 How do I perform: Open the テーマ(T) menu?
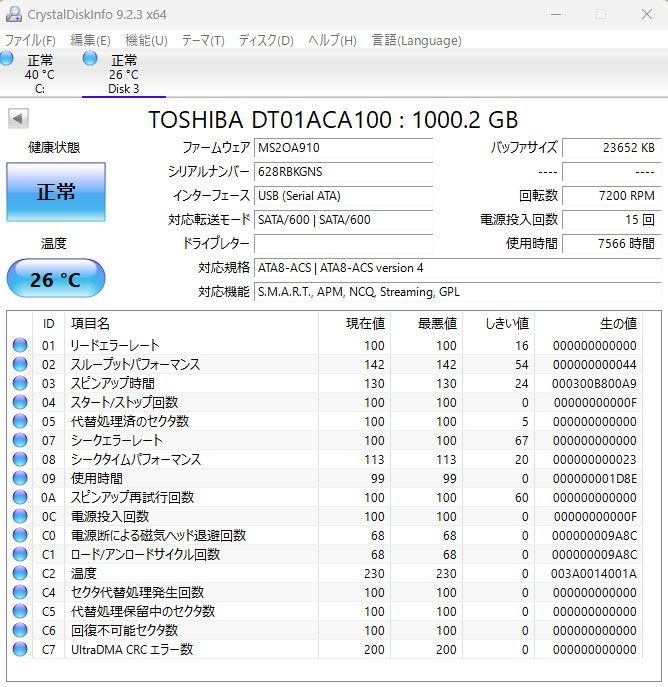pyautogui.click(x=203, y=41)
